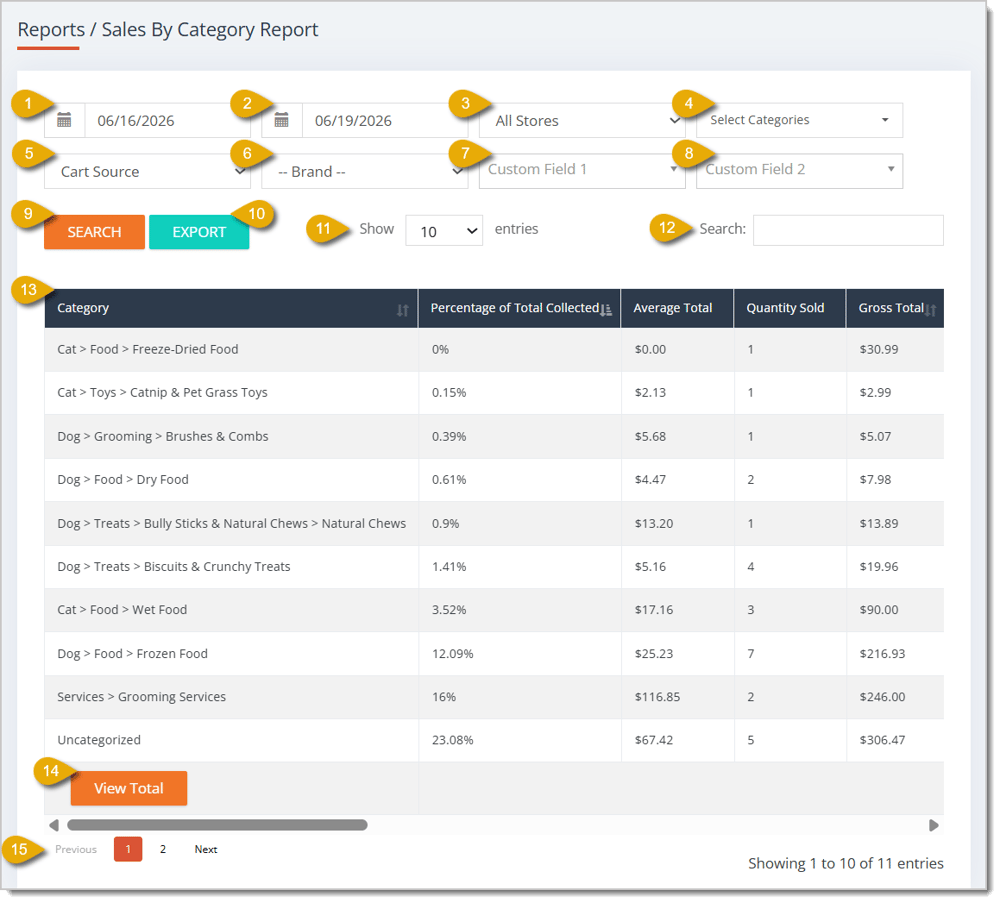Open the Cart Source dropdown

(x=147, y=172)
